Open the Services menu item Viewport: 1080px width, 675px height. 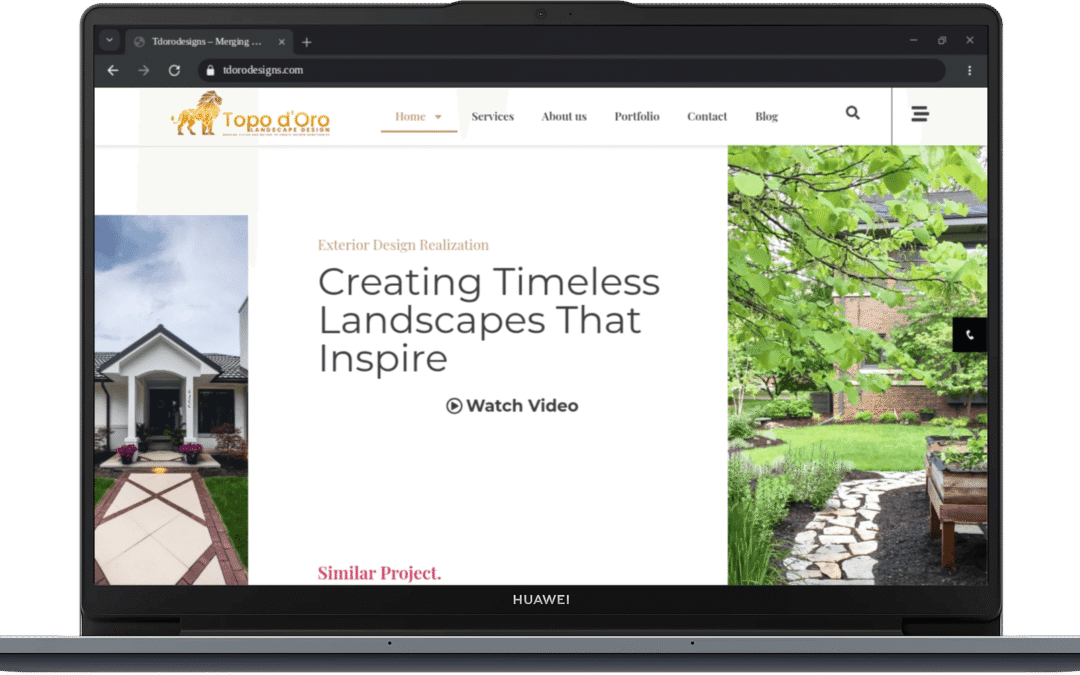pos(492,117)
